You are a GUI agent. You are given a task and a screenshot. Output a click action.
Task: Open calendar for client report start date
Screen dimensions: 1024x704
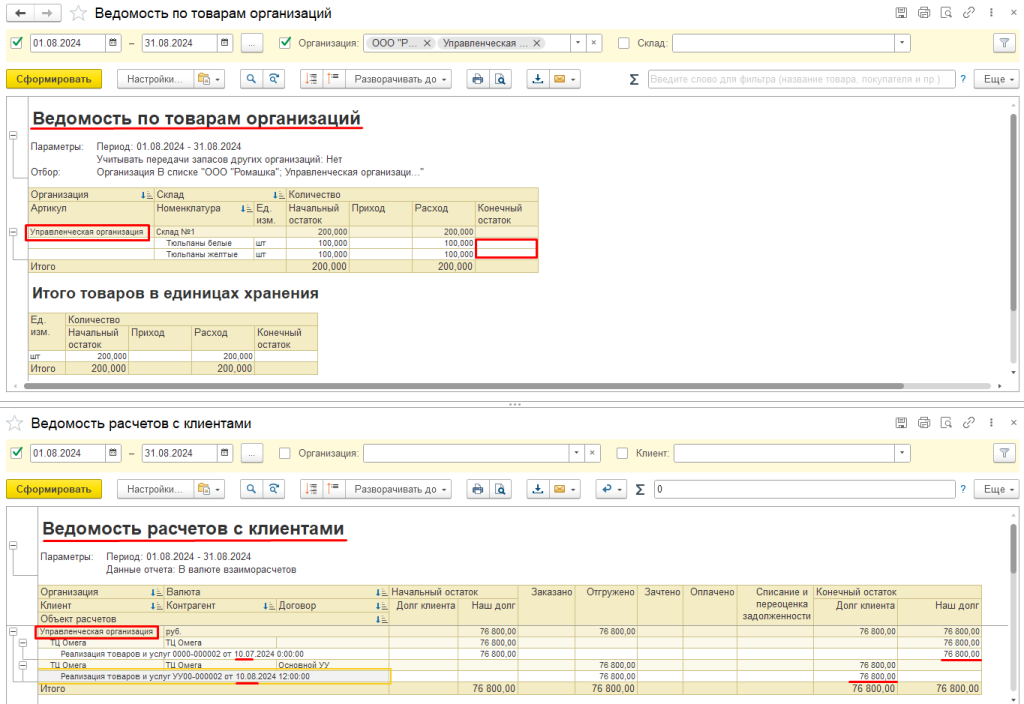click(113, 453)
